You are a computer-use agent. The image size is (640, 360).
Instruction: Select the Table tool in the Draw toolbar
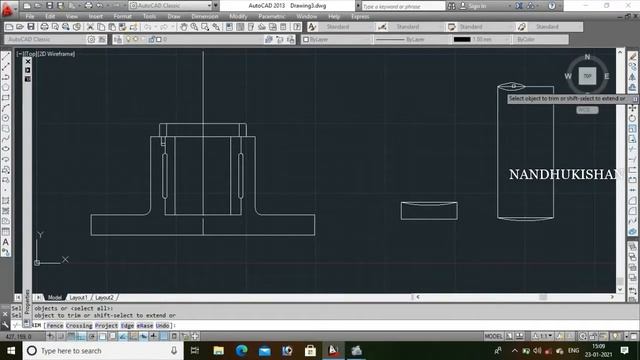6,231
